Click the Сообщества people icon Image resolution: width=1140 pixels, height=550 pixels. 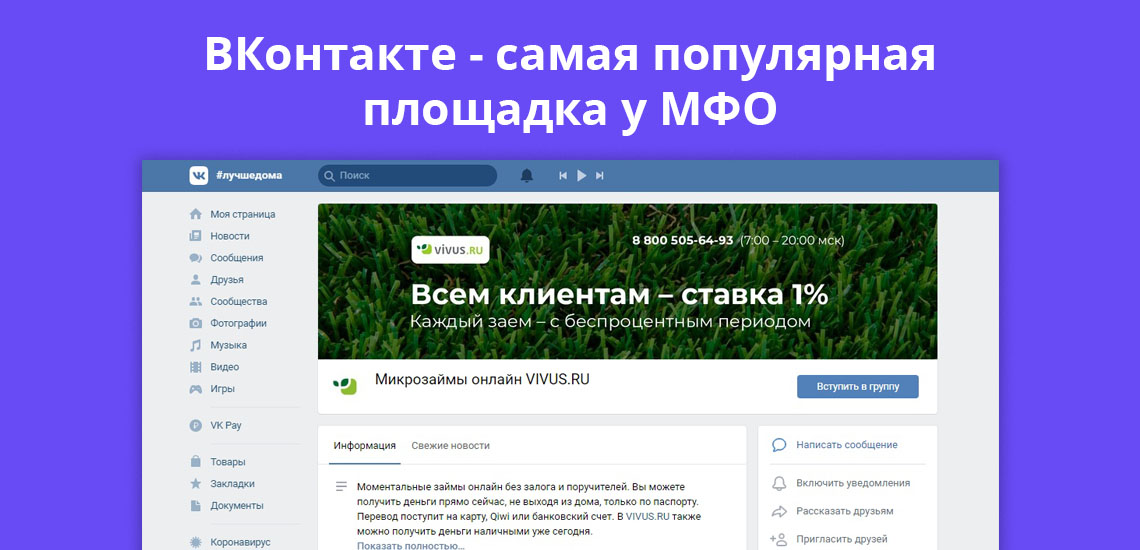[196, 301]
